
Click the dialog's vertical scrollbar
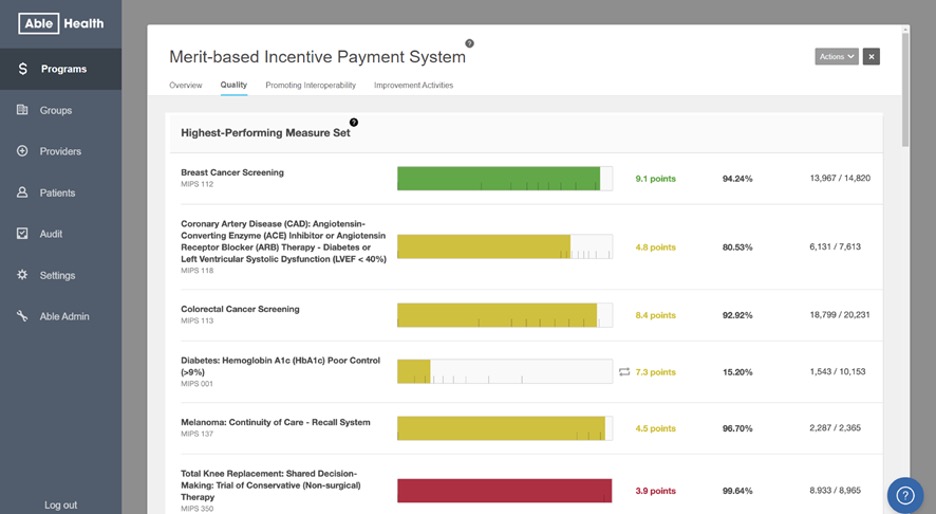905,90
